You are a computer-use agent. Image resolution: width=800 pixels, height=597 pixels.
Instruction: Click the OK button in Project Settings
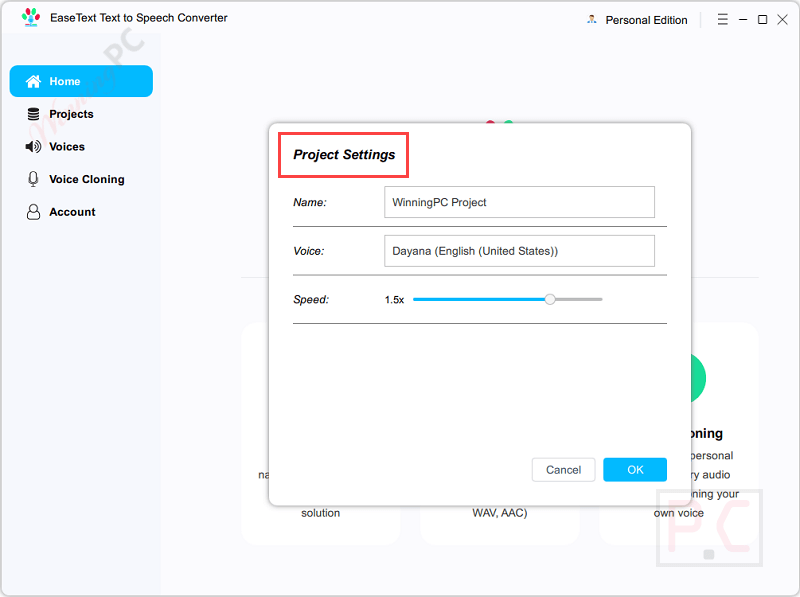(635, 469)
